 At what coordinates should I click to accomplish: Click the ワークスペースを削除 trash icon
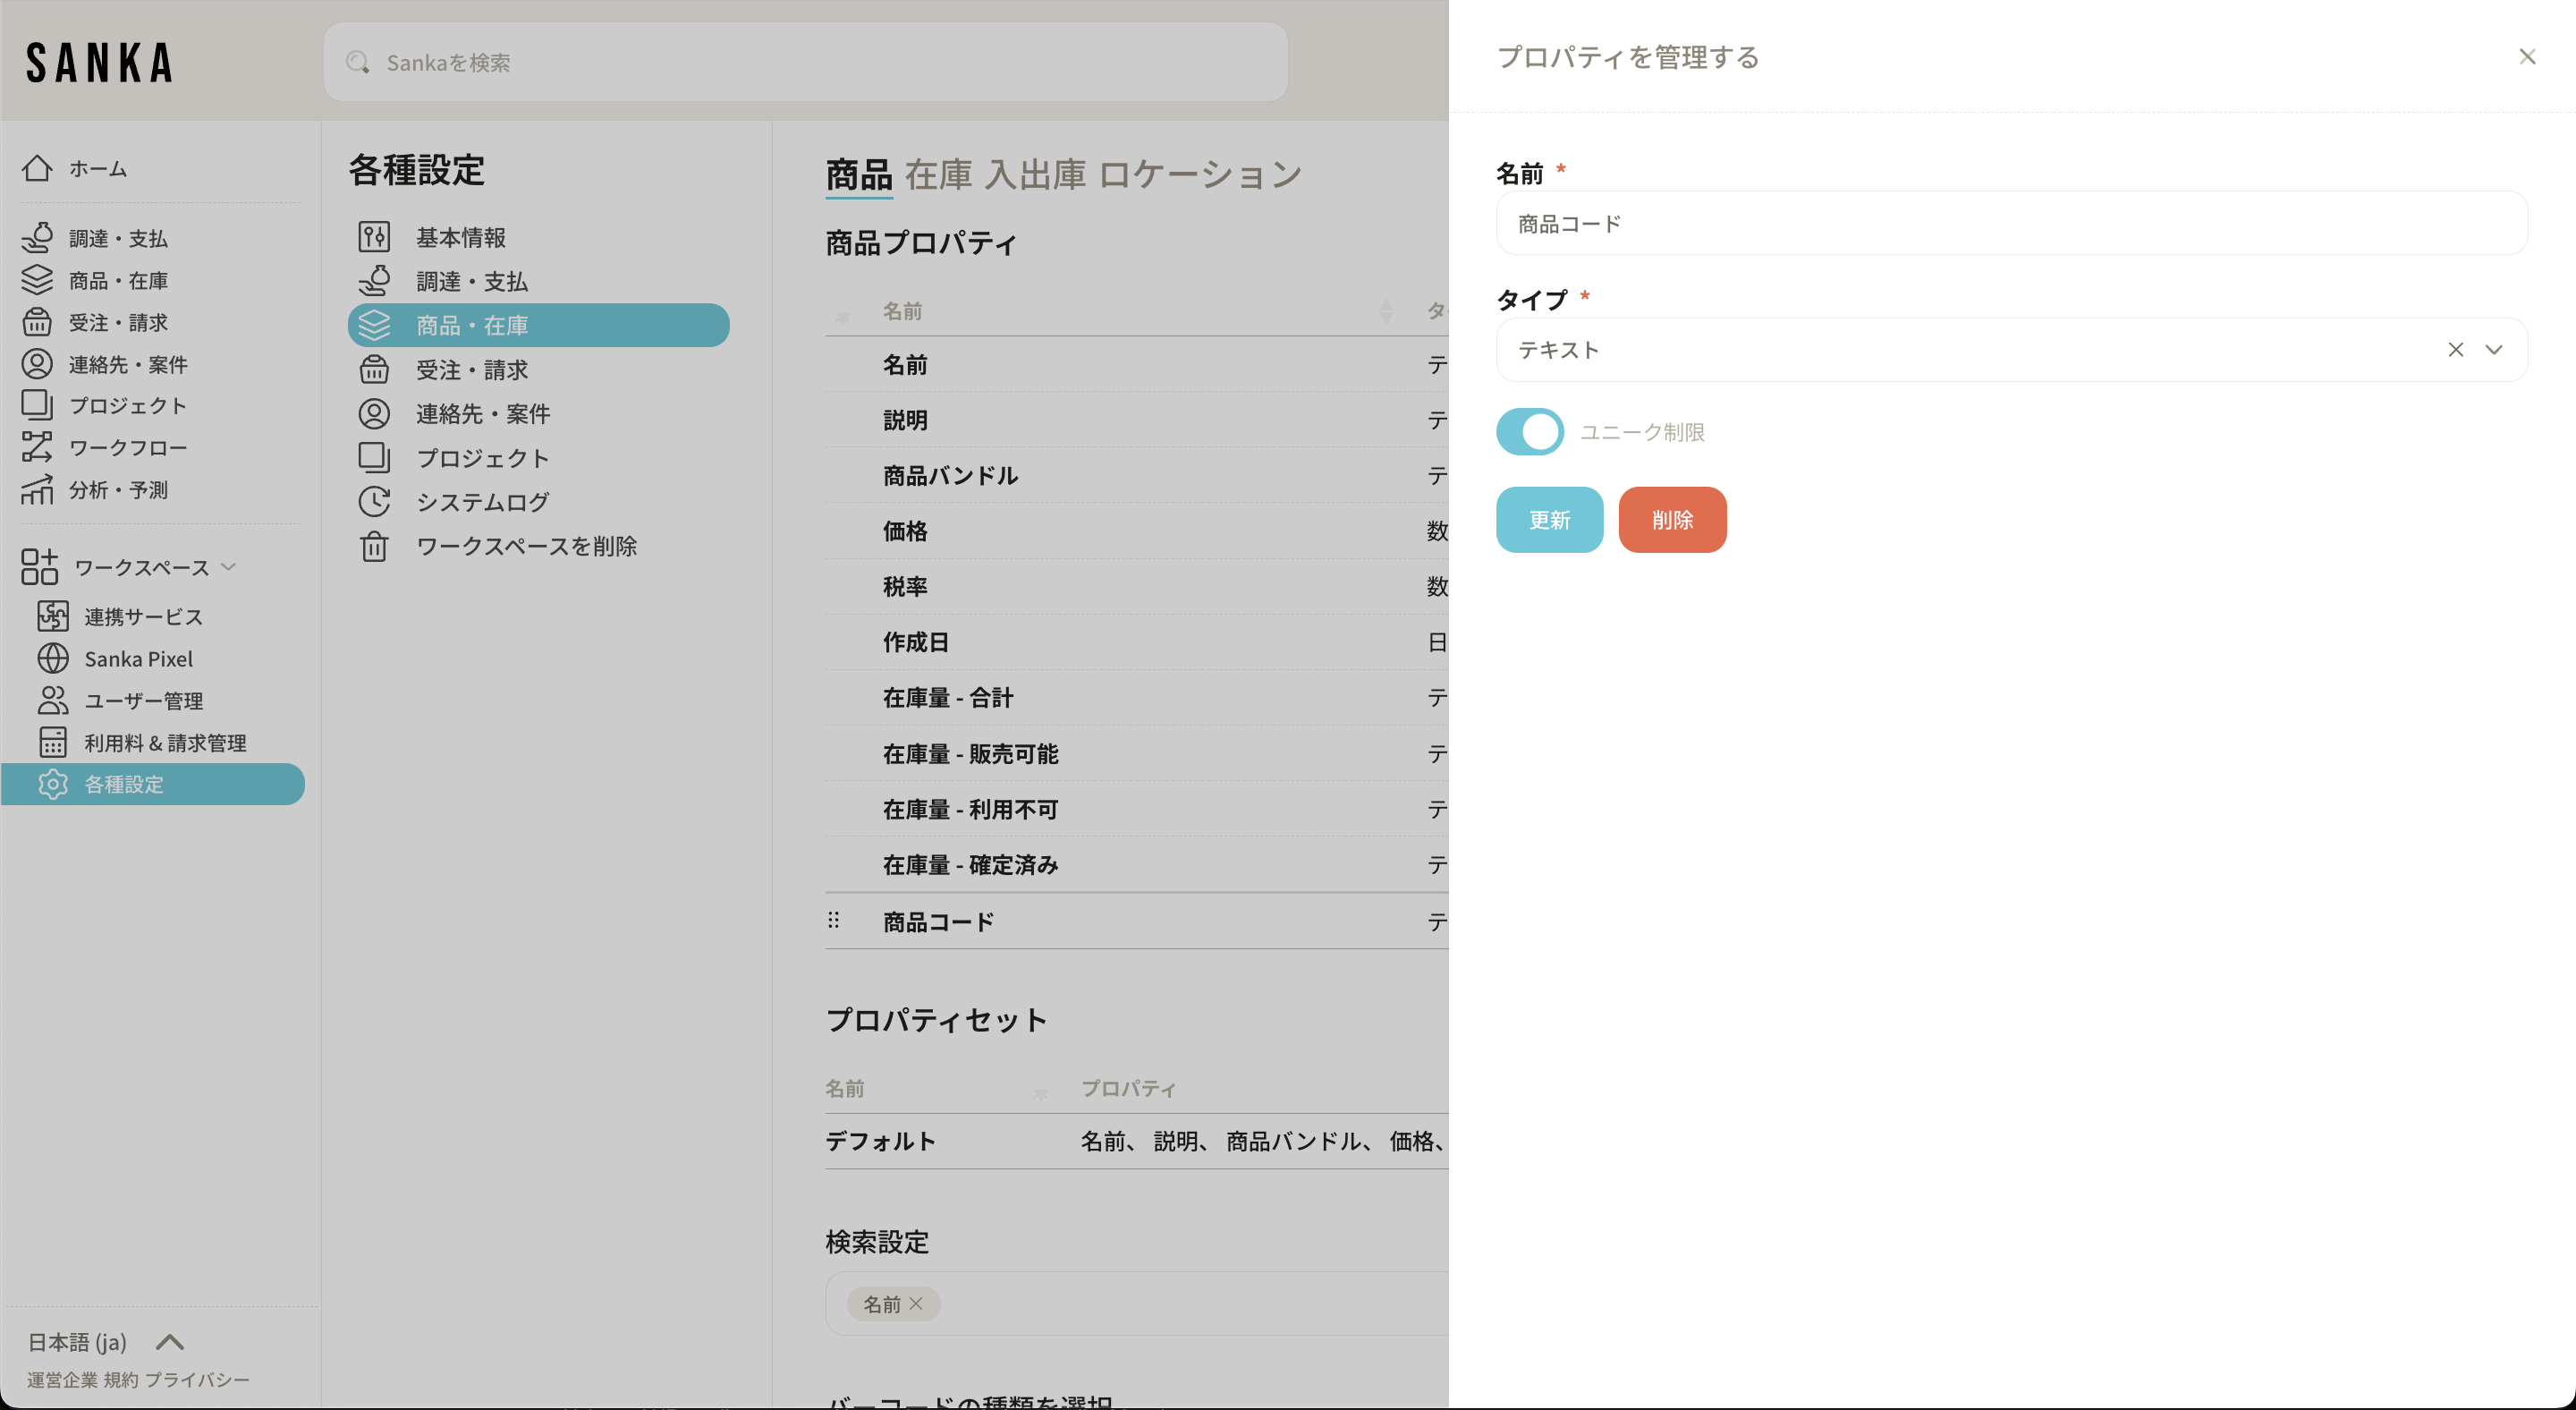point(374,546)
